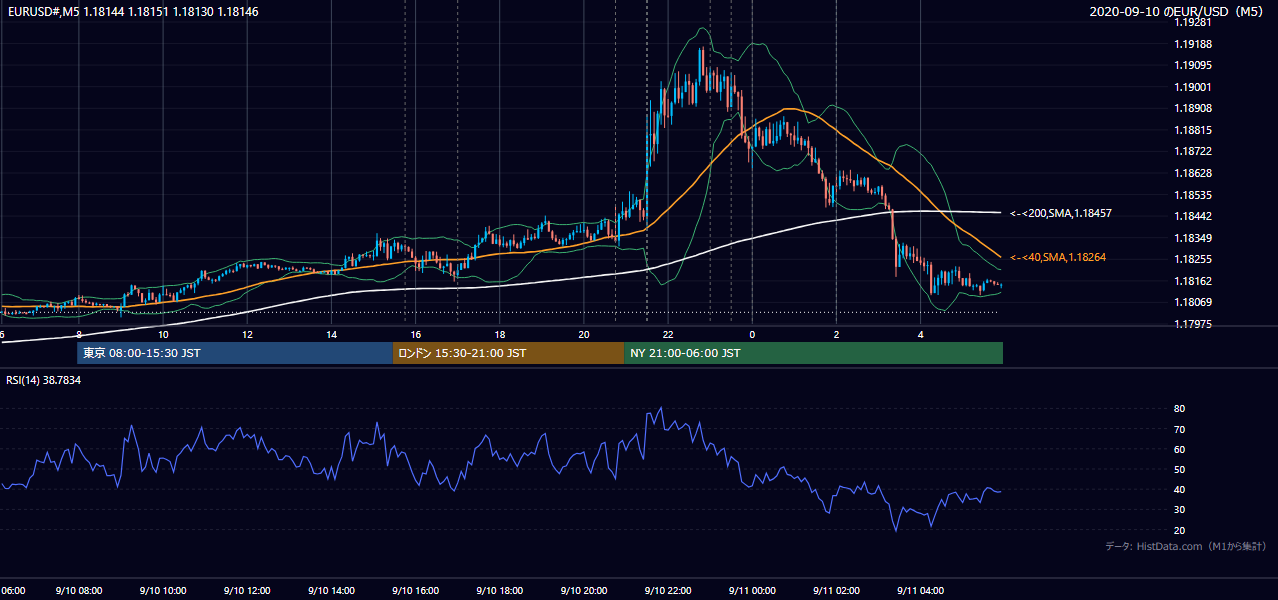Image resolution: width=1278 pixels, height=600 pixels.
Task: Click price axis value 1.18535
Action: [x=1194, y=195]
